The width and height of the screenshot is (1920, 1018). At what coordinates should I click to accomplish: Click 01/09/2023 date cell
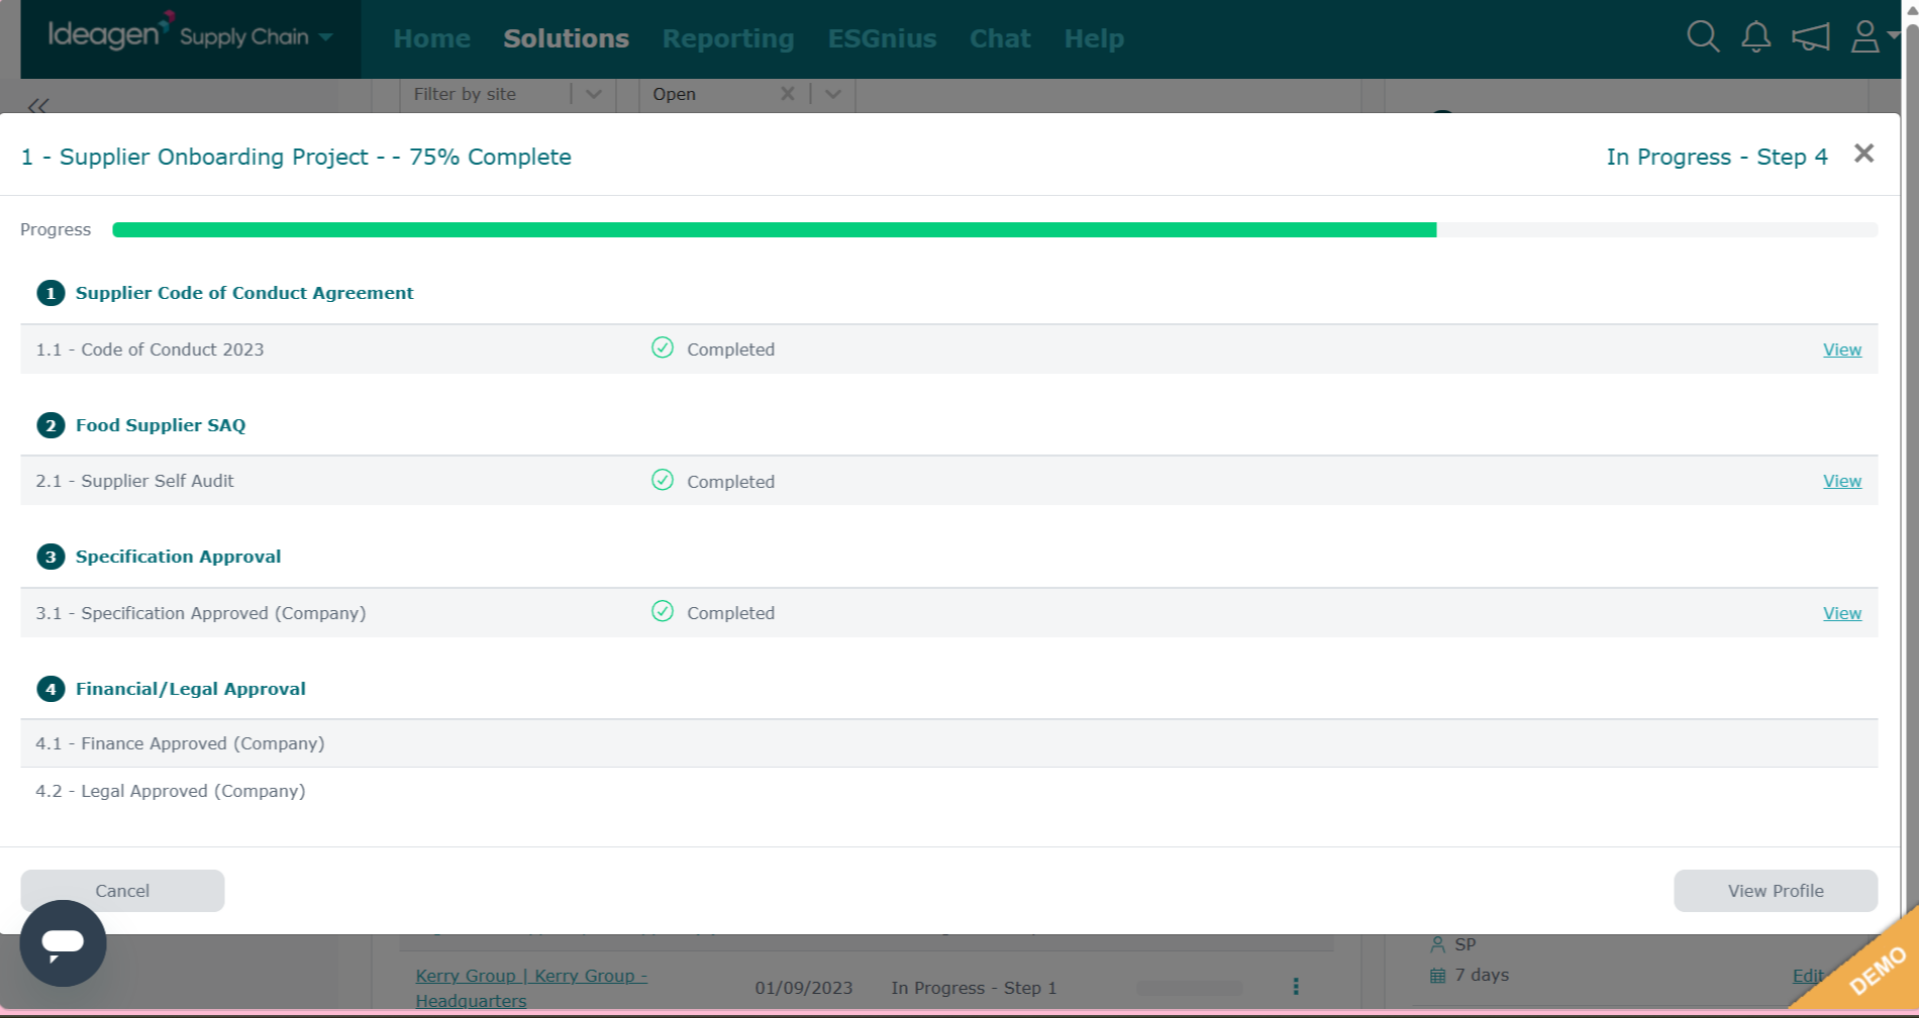[804, 988]
